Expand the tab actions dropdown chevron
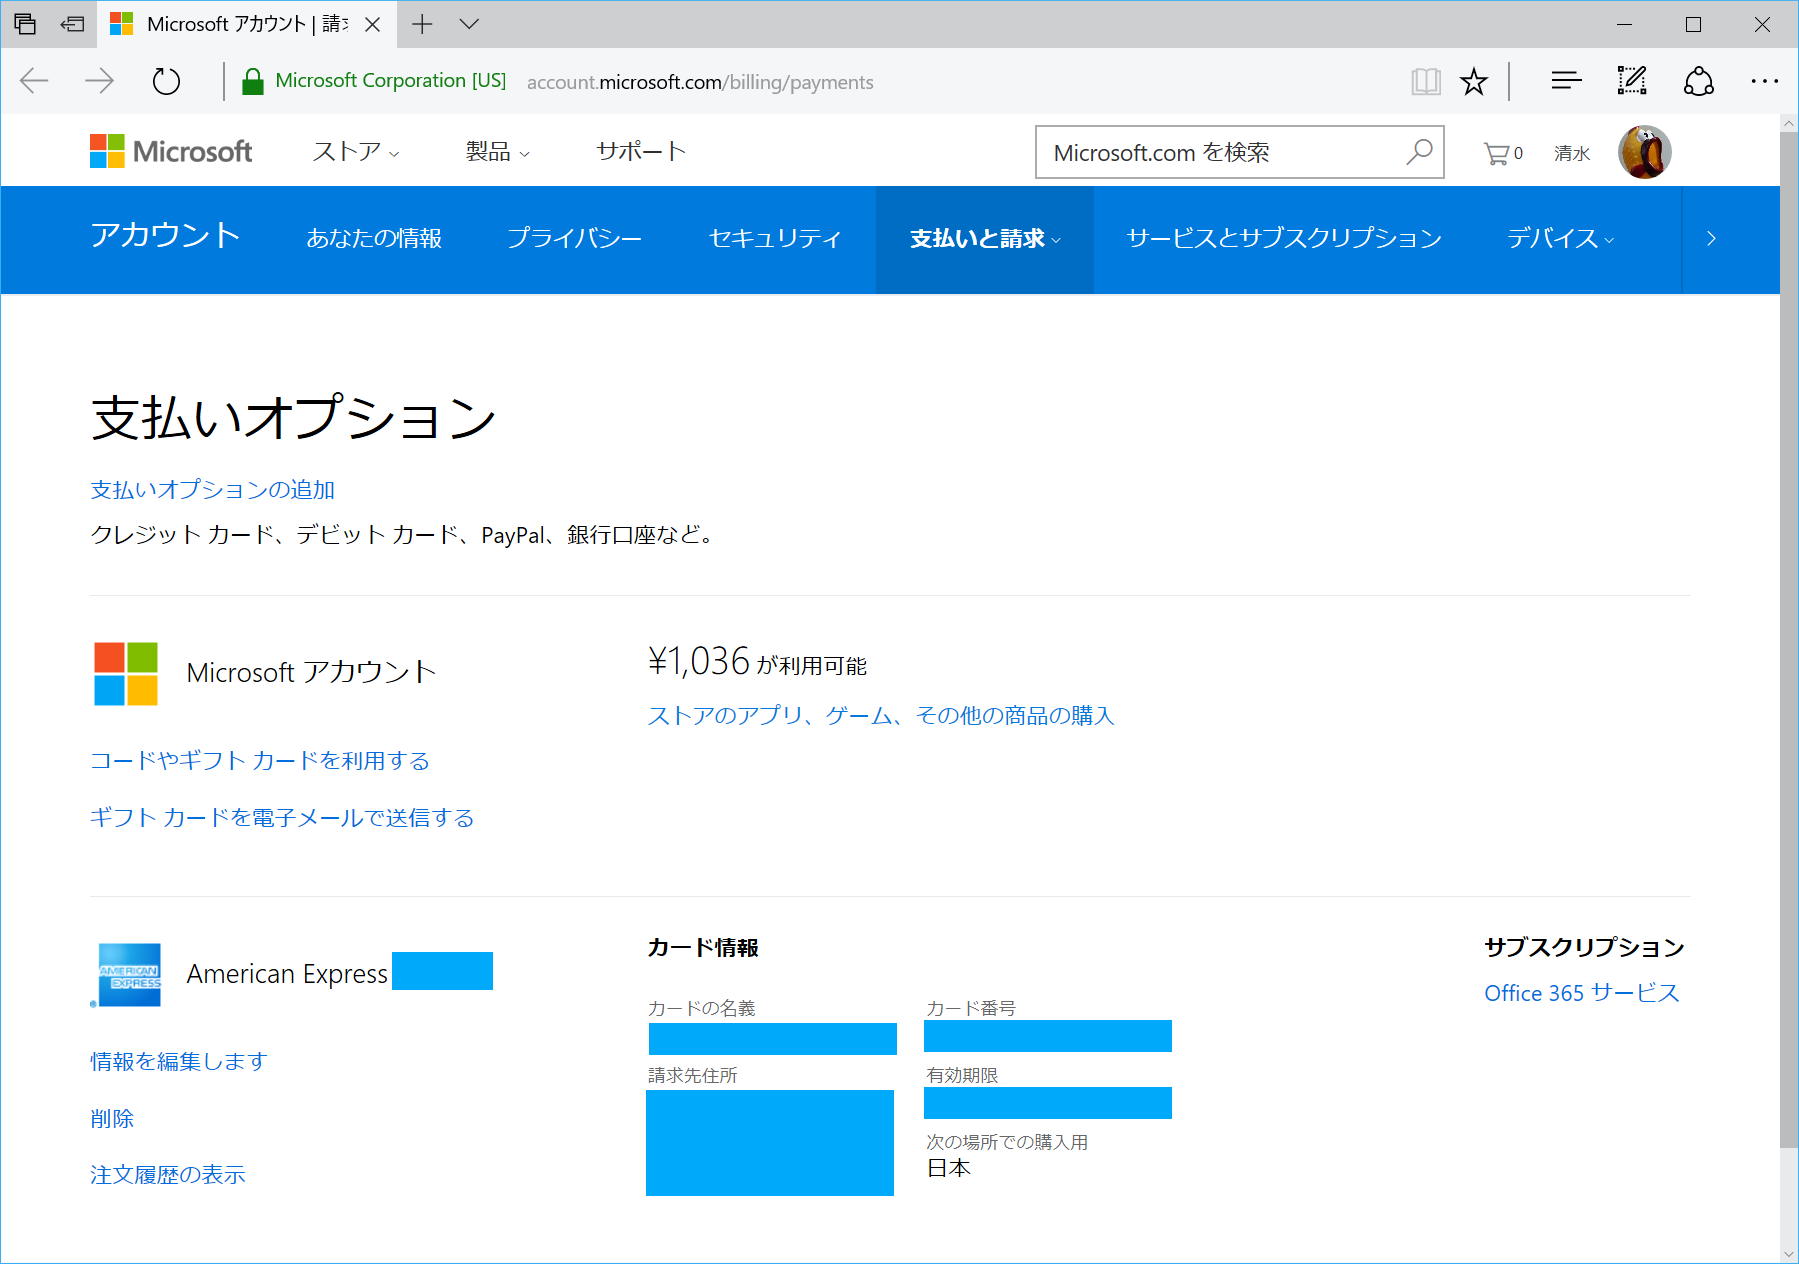 (x=469, y=24)
